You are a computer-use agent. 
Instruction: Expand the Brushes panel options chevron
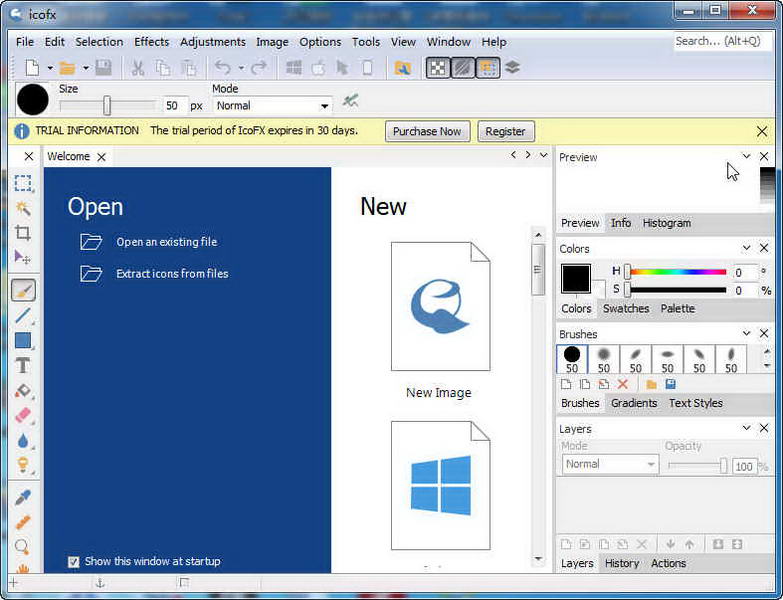(x=746, y=333)
